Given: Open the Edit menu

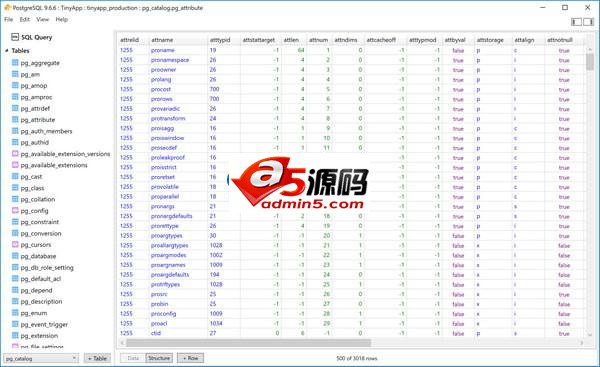Looking at the screenshot, I should coord(24,19).
